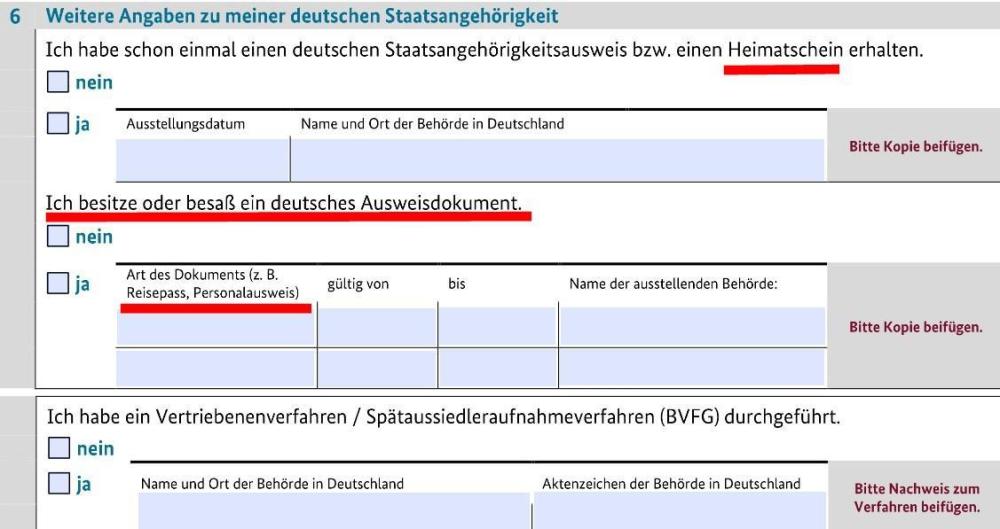1000x529 pixels.
Task: Click first row 'bis' date field
Action: [497, 327]
